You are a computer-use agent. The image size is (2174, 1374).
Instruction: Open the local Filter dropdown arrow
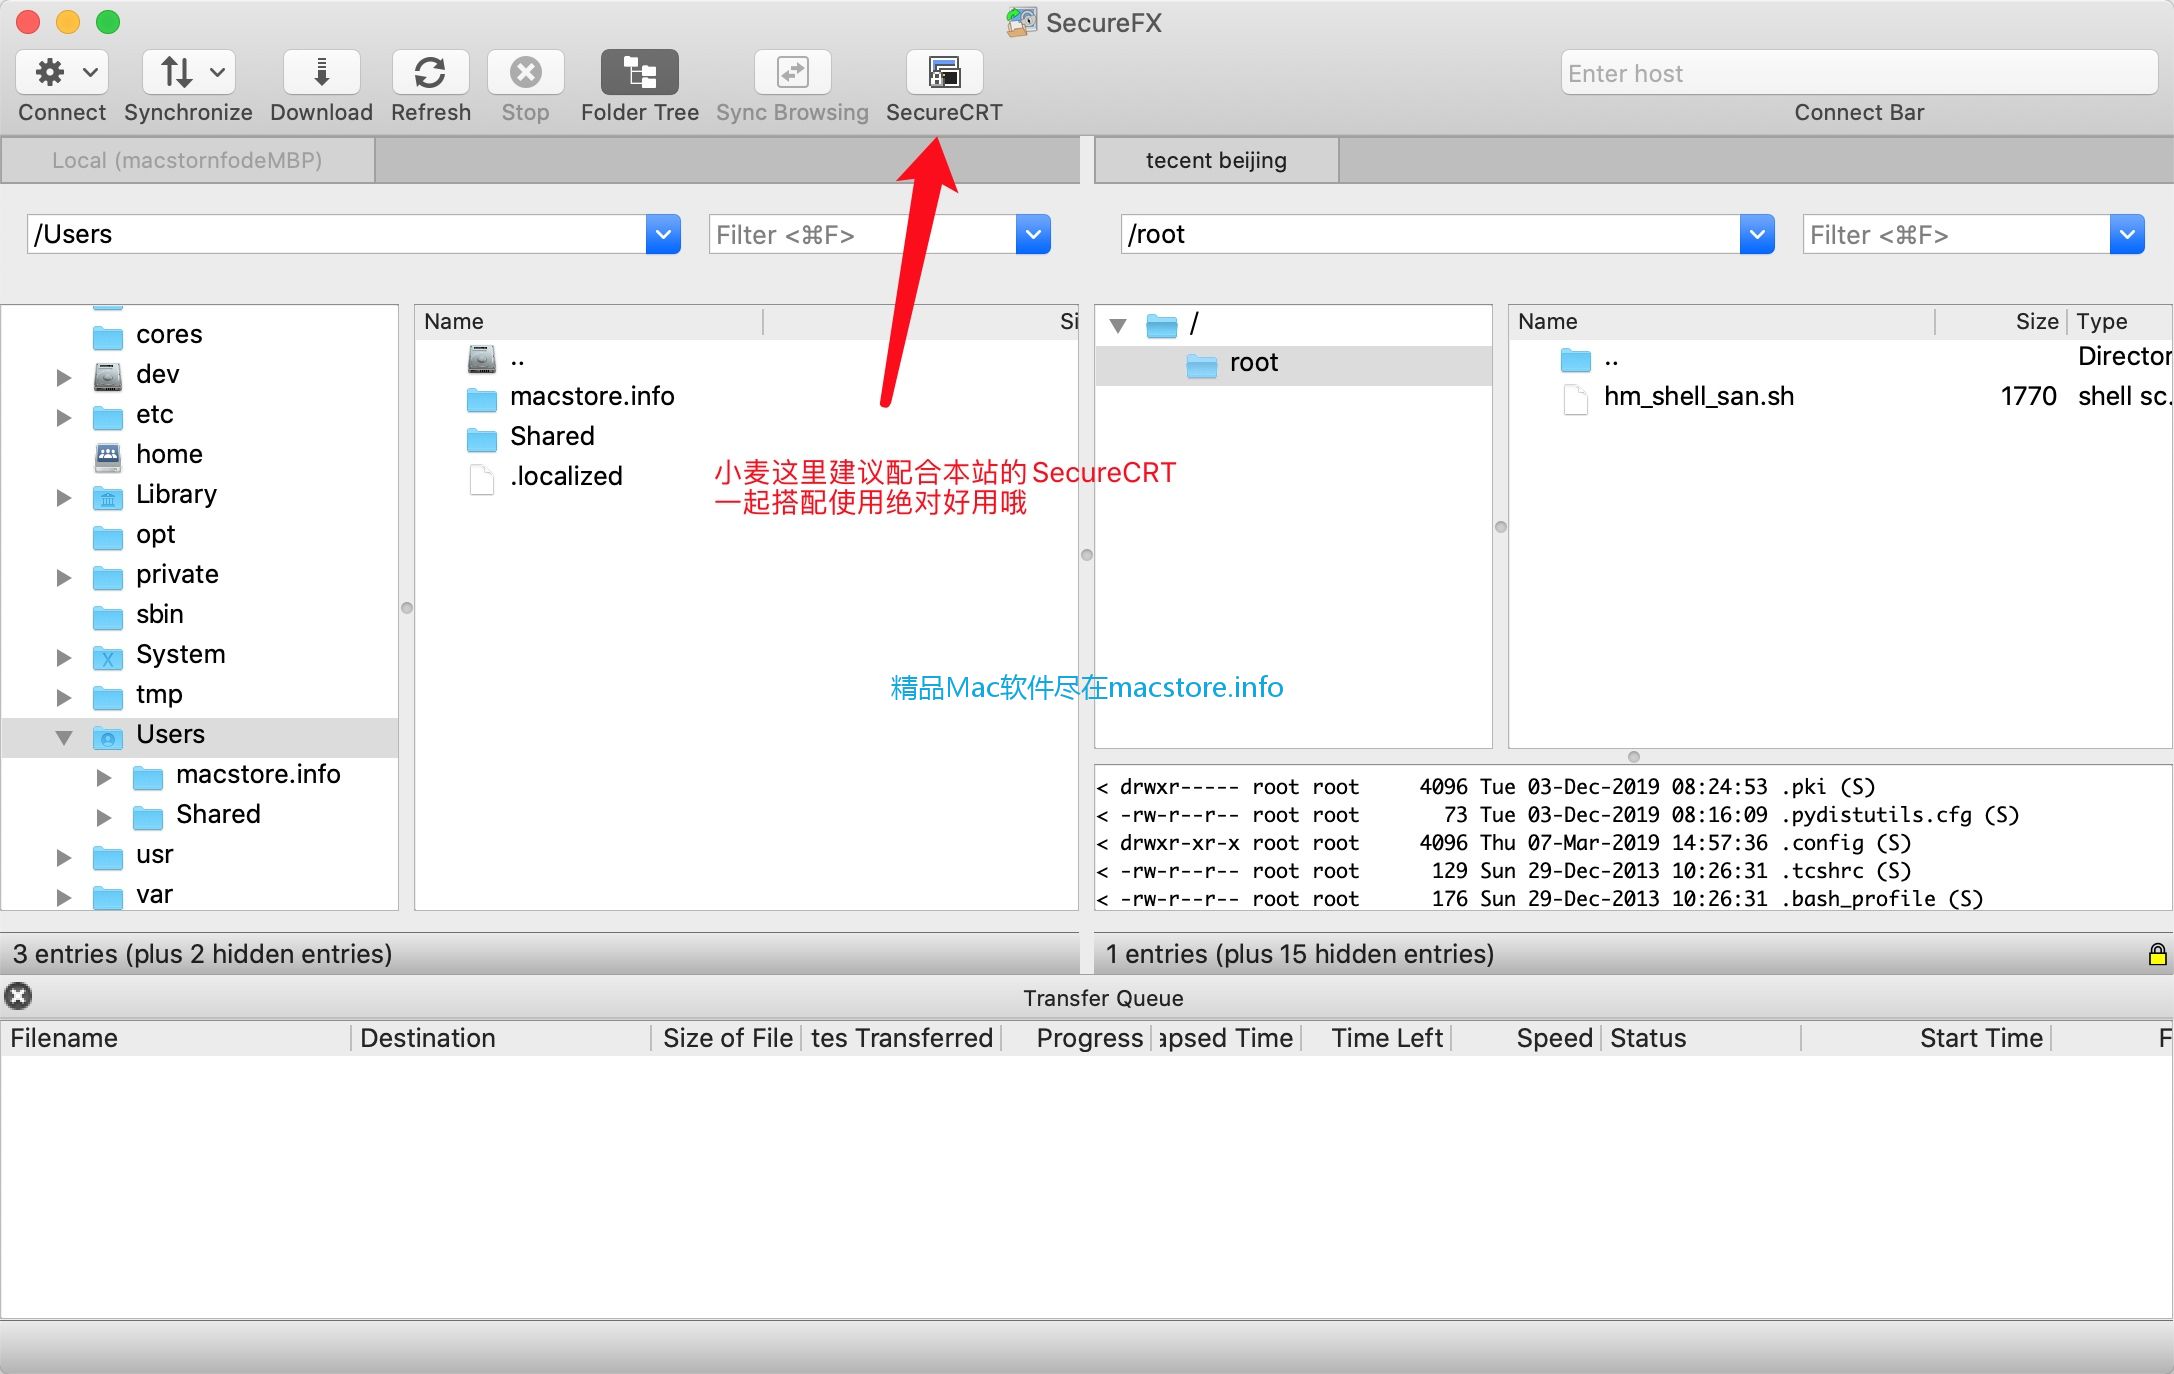(1033, 234)
